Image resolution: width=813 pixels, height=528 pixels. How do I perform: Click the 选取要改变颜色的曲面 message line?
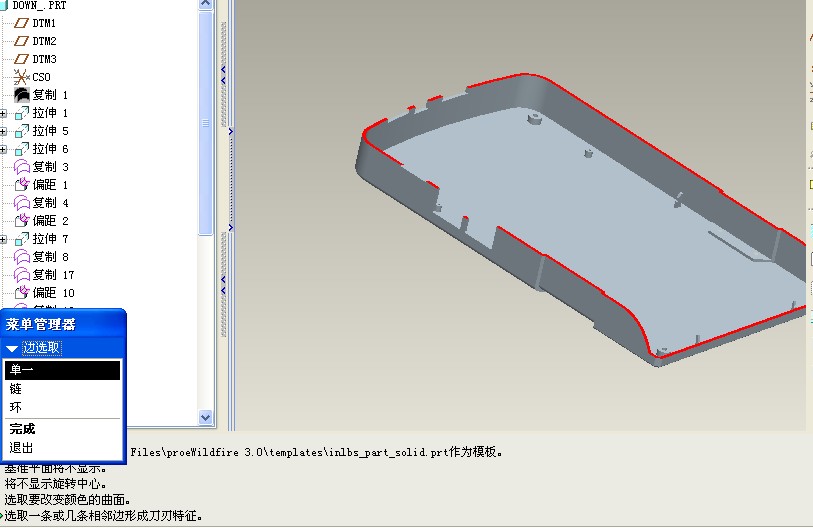pyautogui.click(x=67, y=500)
